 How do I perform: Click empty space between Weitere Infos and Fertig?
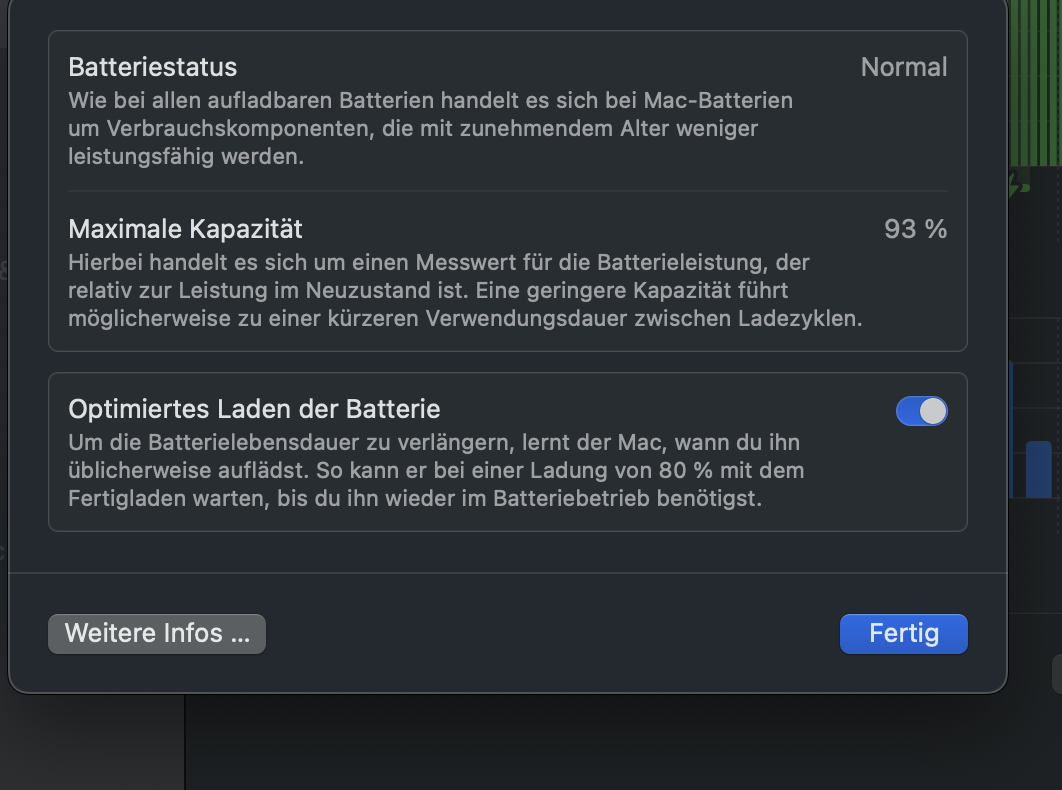click(x=550, y=634)
